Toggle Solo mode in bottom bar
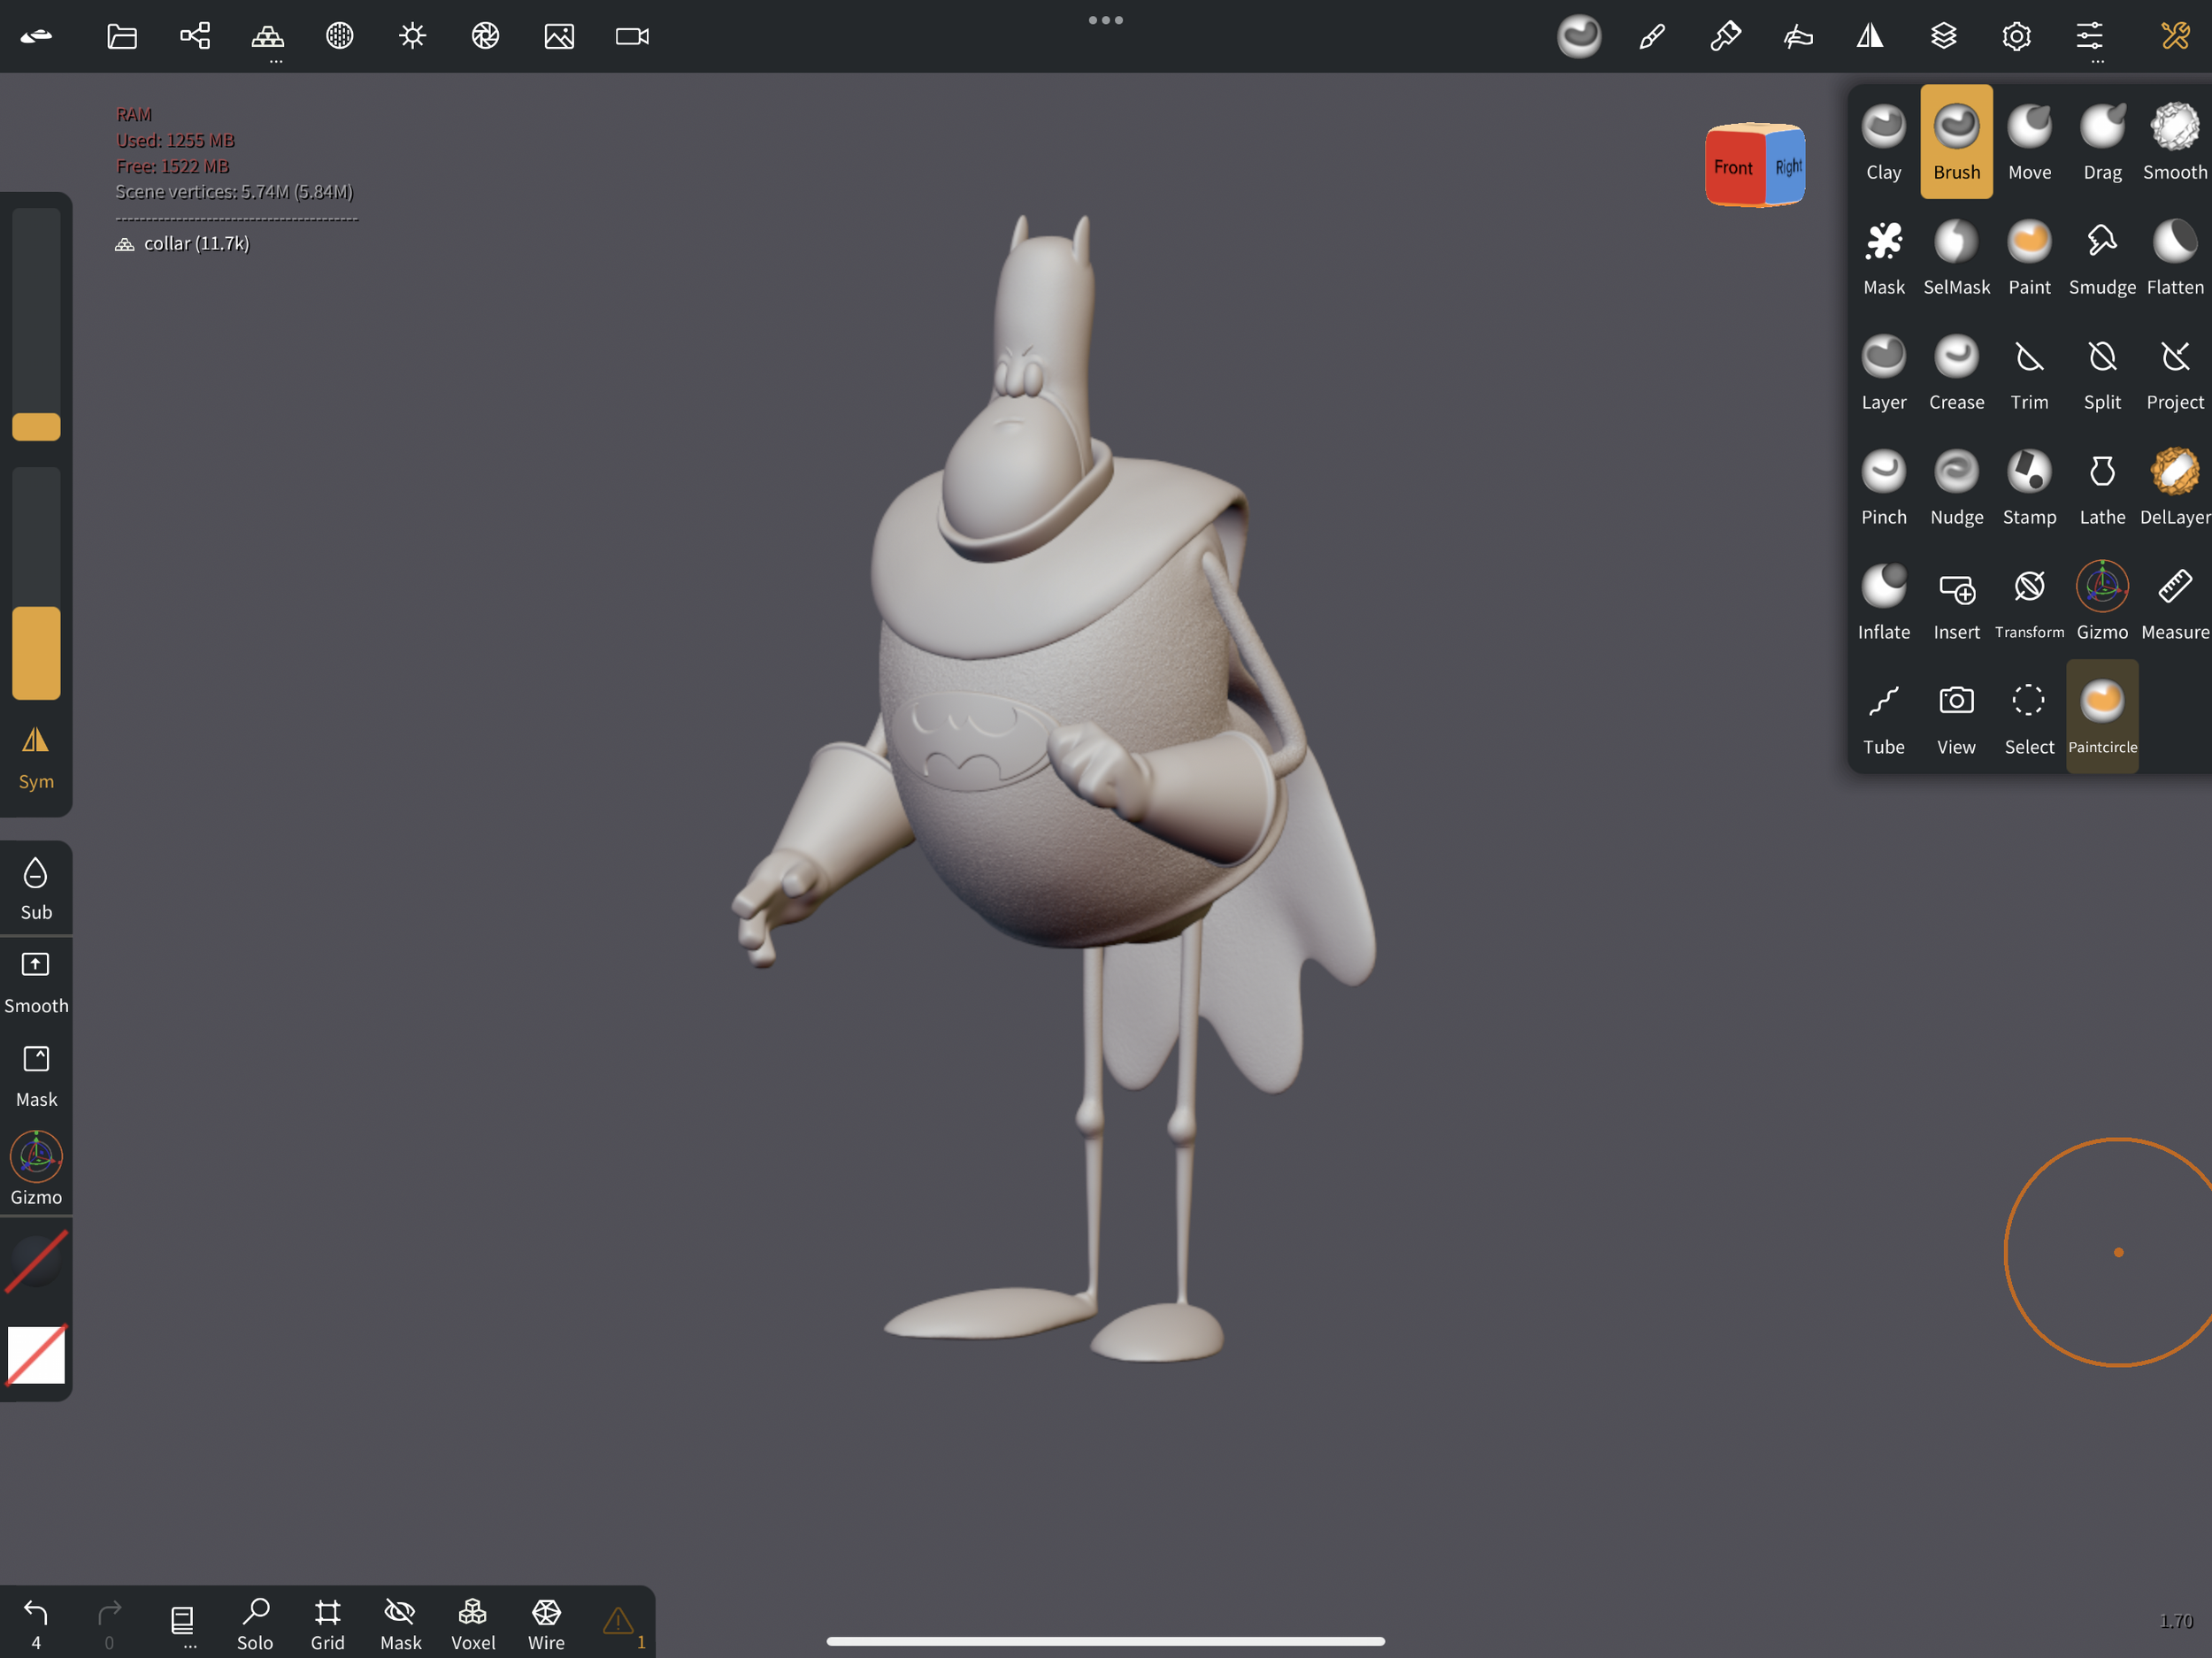 [255, 1624]
